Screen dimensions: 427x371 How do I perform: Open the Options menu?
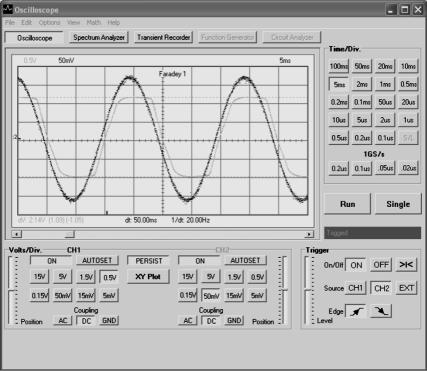tap(49, 23)
